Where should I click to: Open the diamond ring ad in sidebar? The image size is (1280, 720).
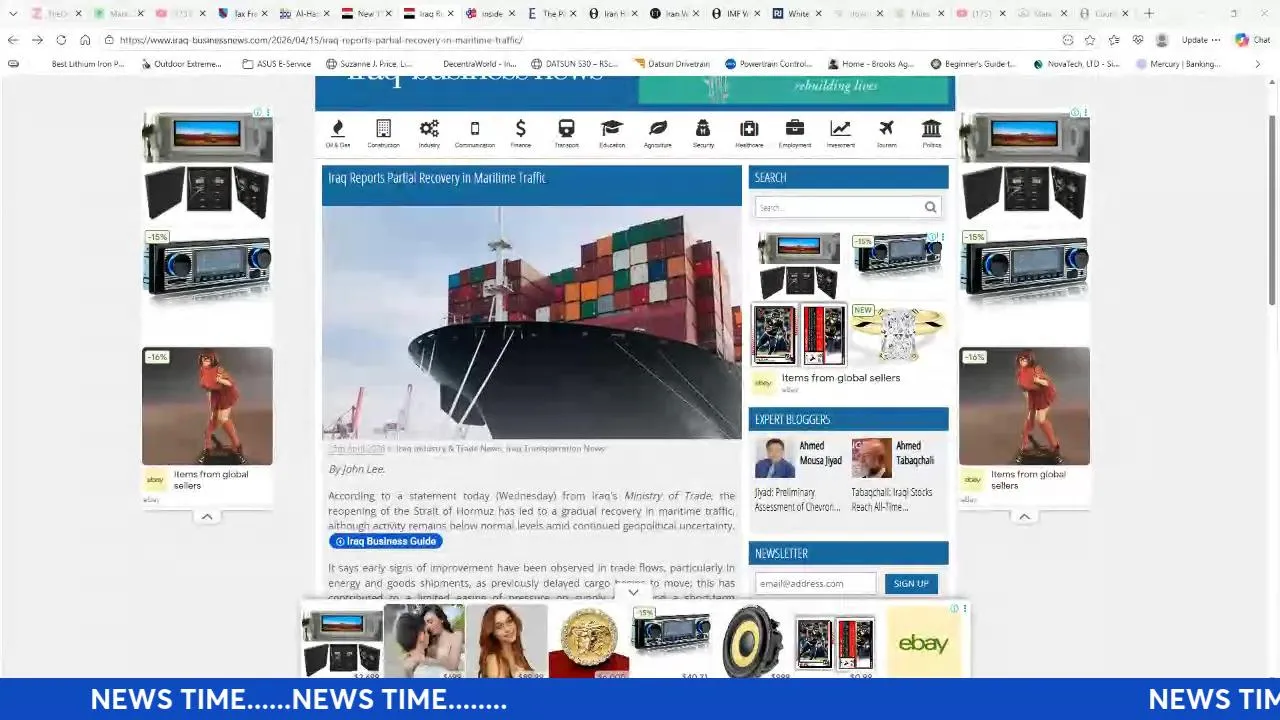point(898,334)
